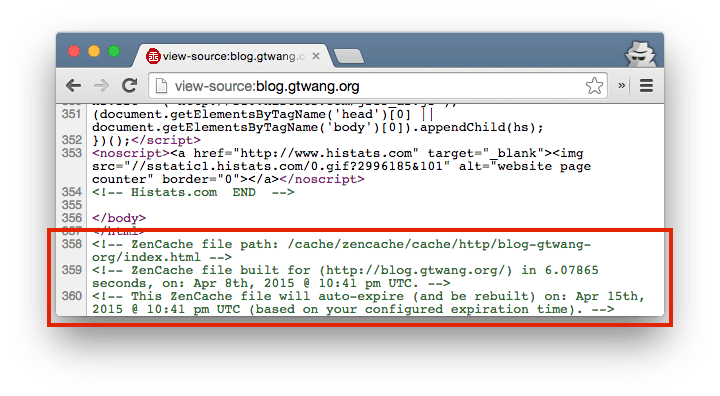The image size is (720, 396).
Task: Click the tab favicon icon
Action: [x=153, y=57]
